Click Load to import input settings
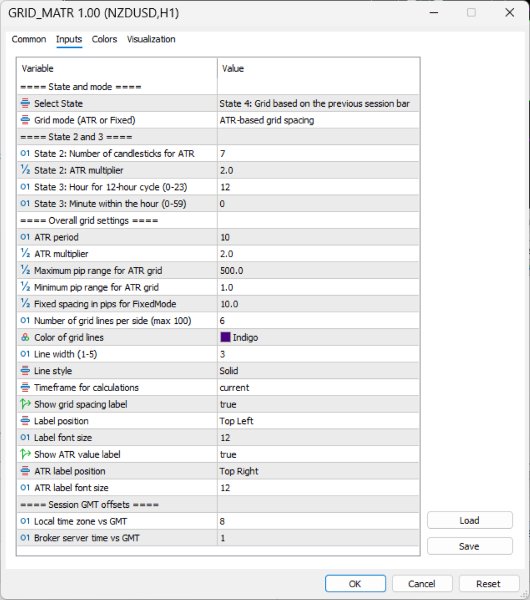This screenshot has width=530, height=600. click(x=470, y=520)
